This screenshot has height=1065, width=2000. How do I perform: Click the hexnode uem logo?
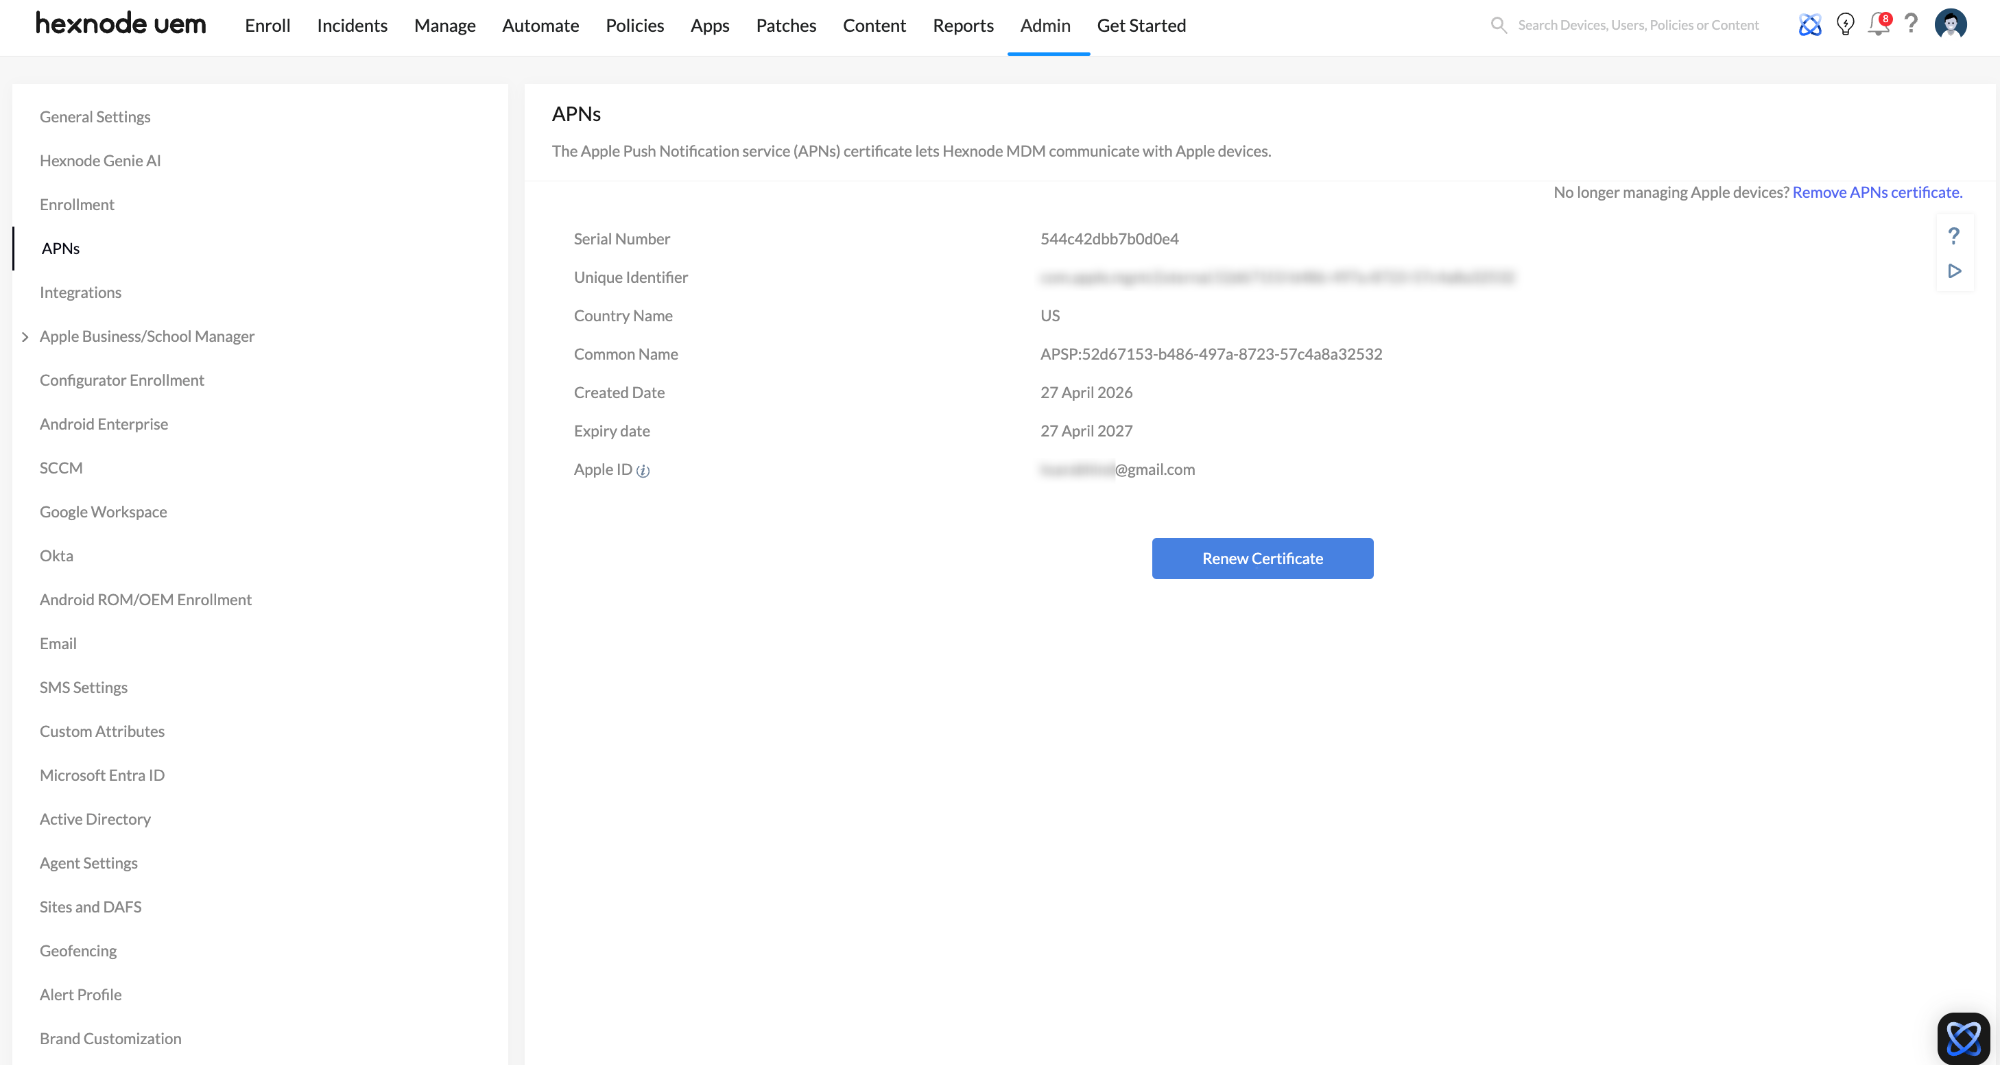[x=121, y=25]
